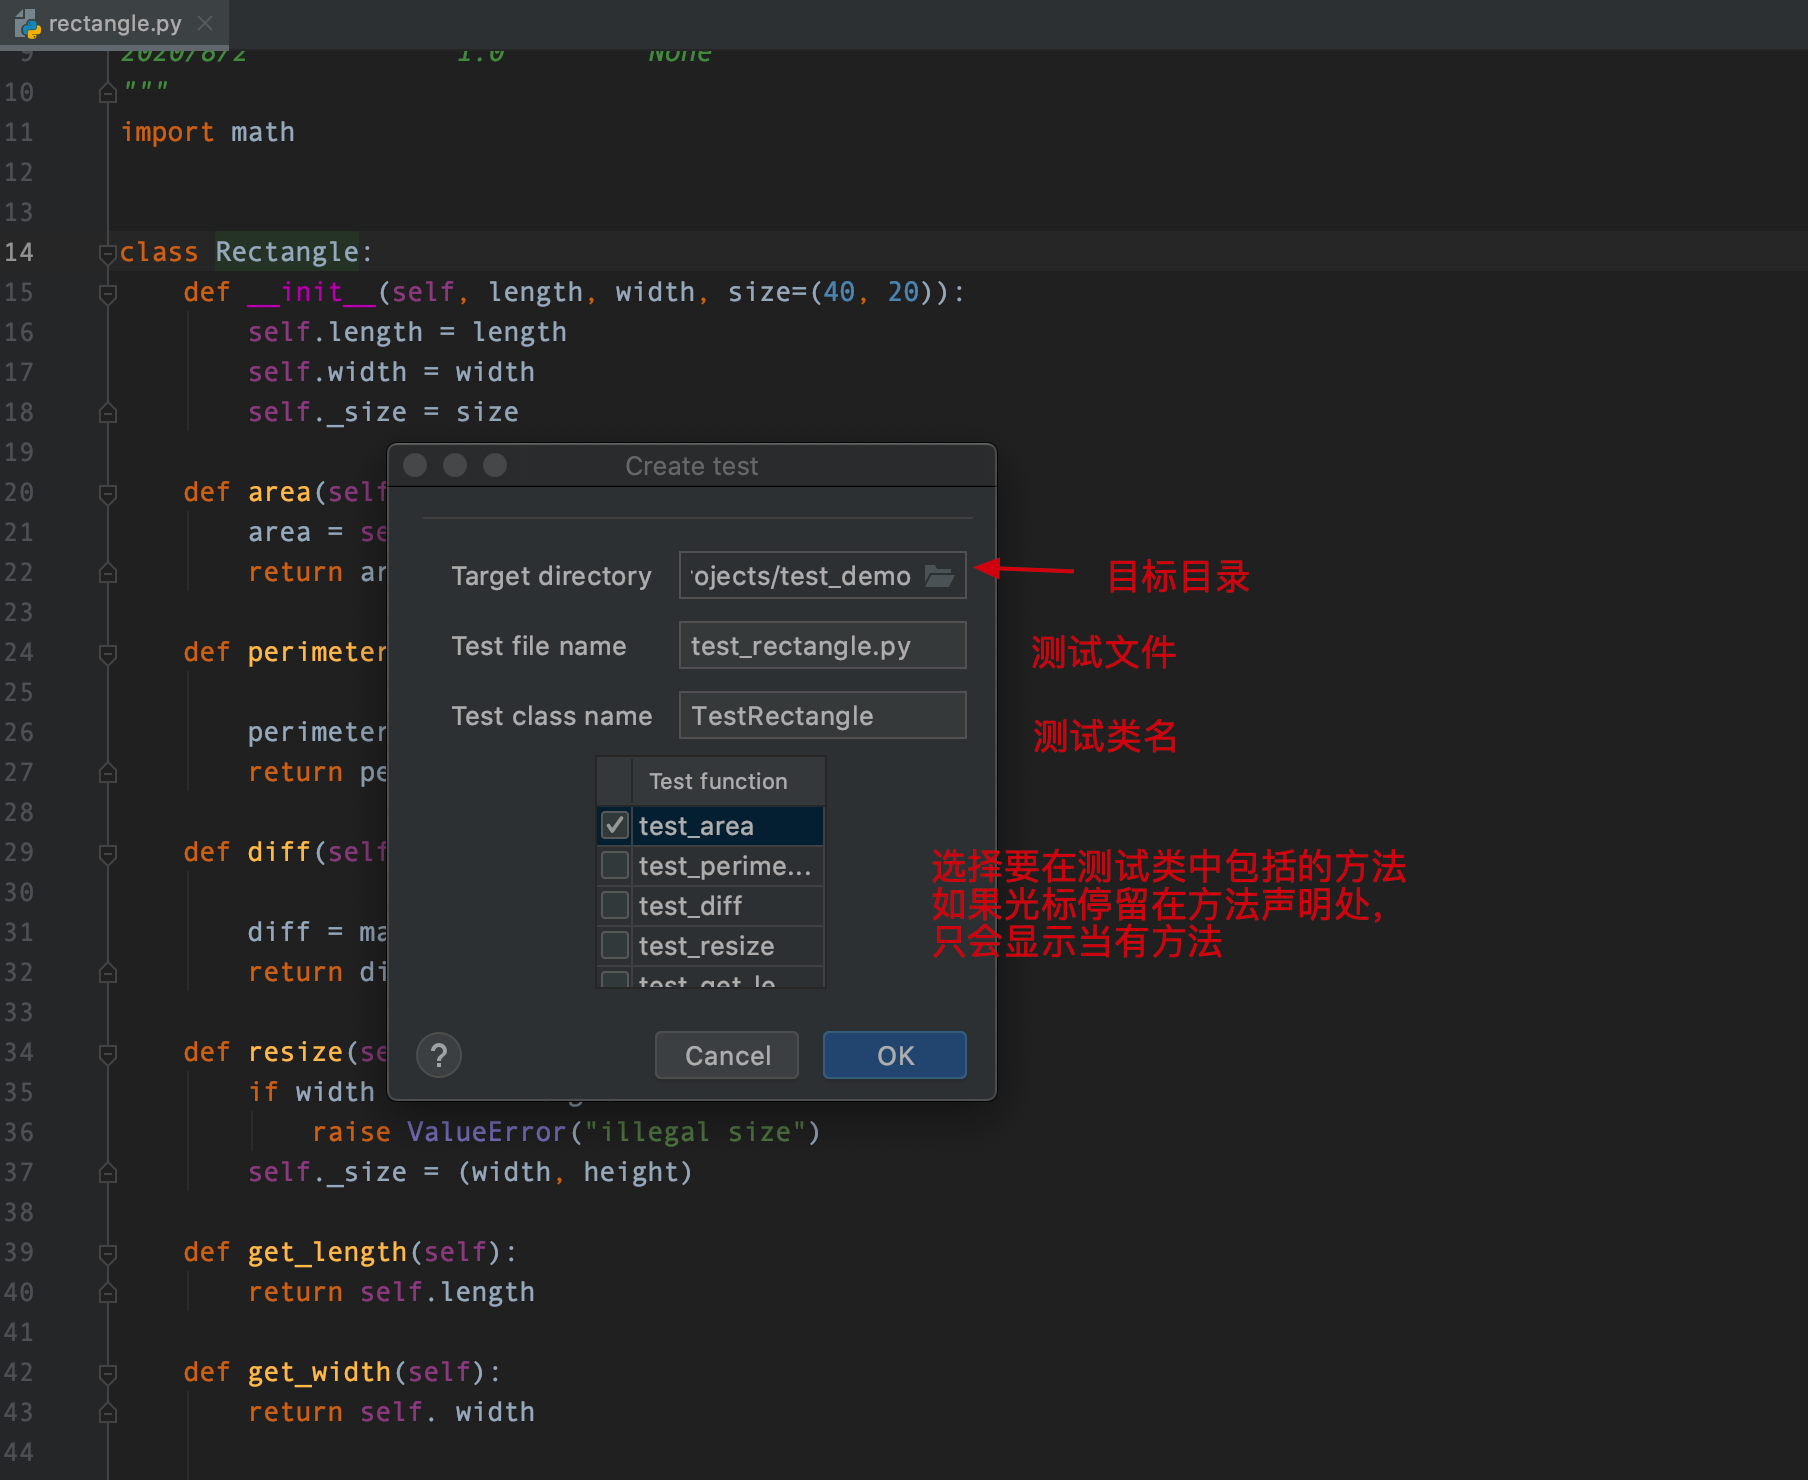Collapse the __init__ method fold marker
This screenshot has height=1480, width=1808.
[x=108, y=293]
